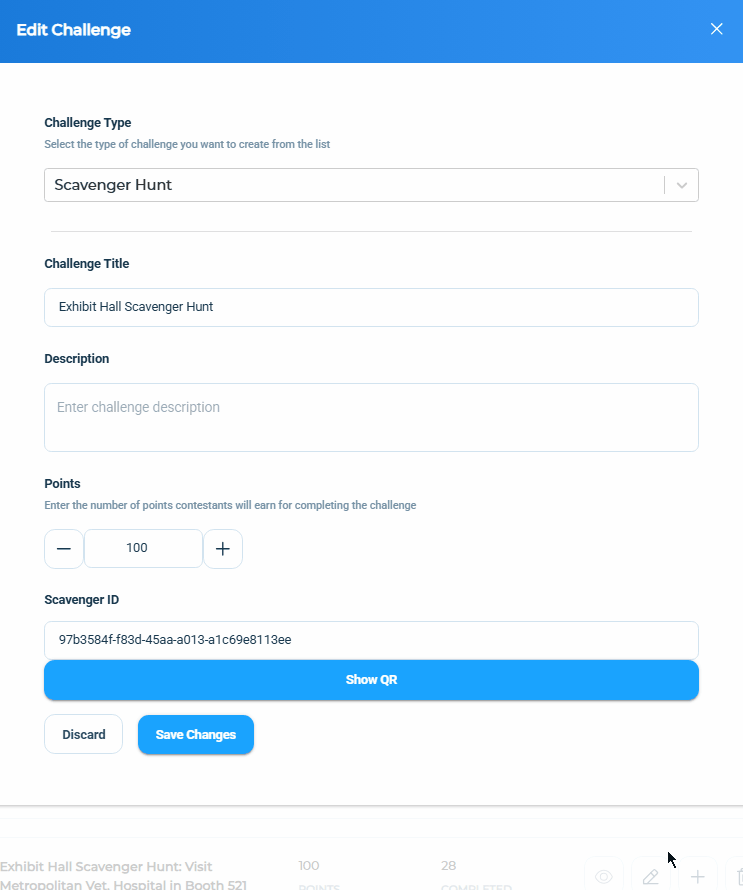
Task: Click the Scavenger ID text field
Action: tap(371, 640)
